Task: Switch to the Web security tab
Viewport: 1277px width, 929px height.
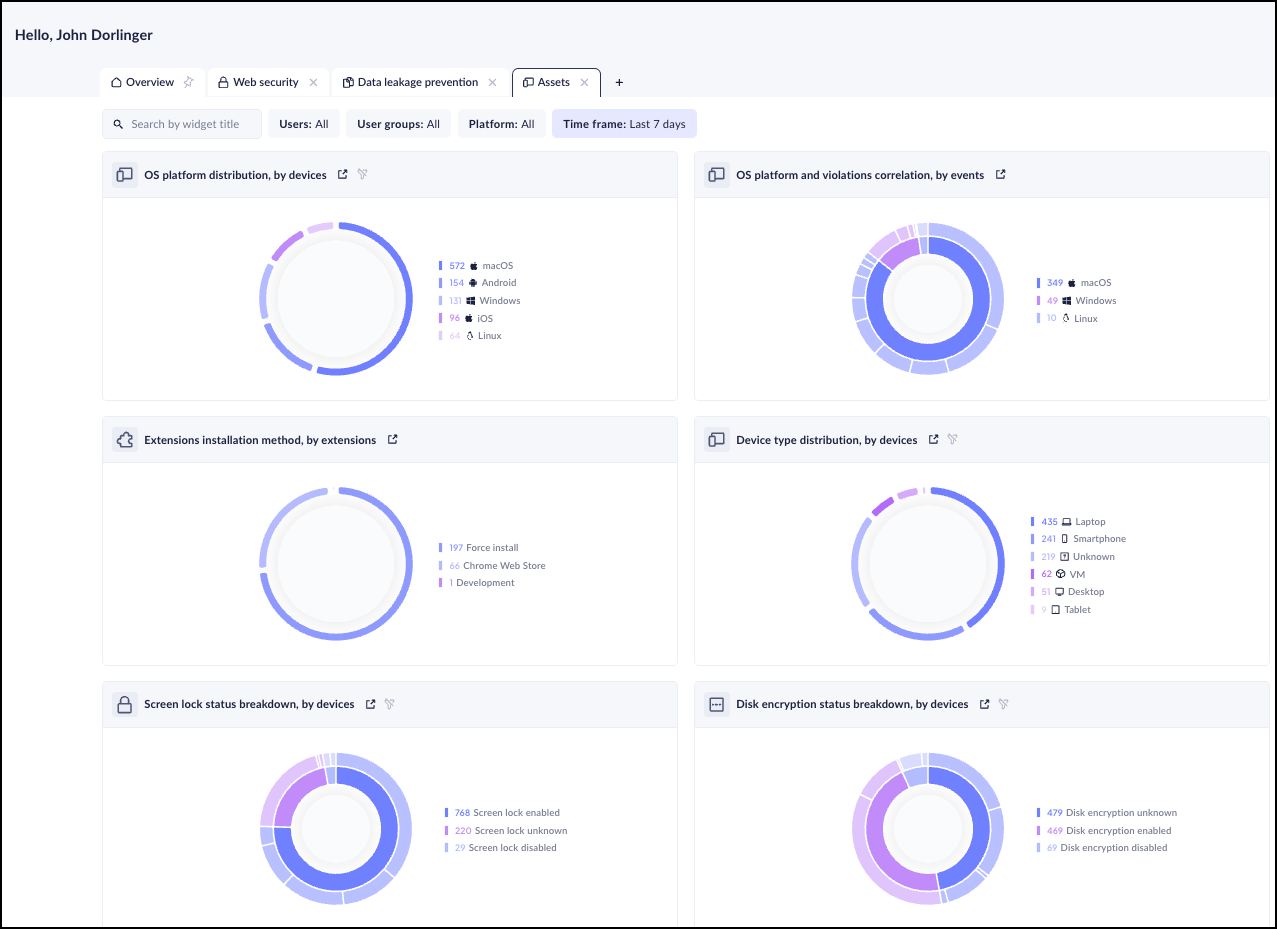Action: [265, 82]
